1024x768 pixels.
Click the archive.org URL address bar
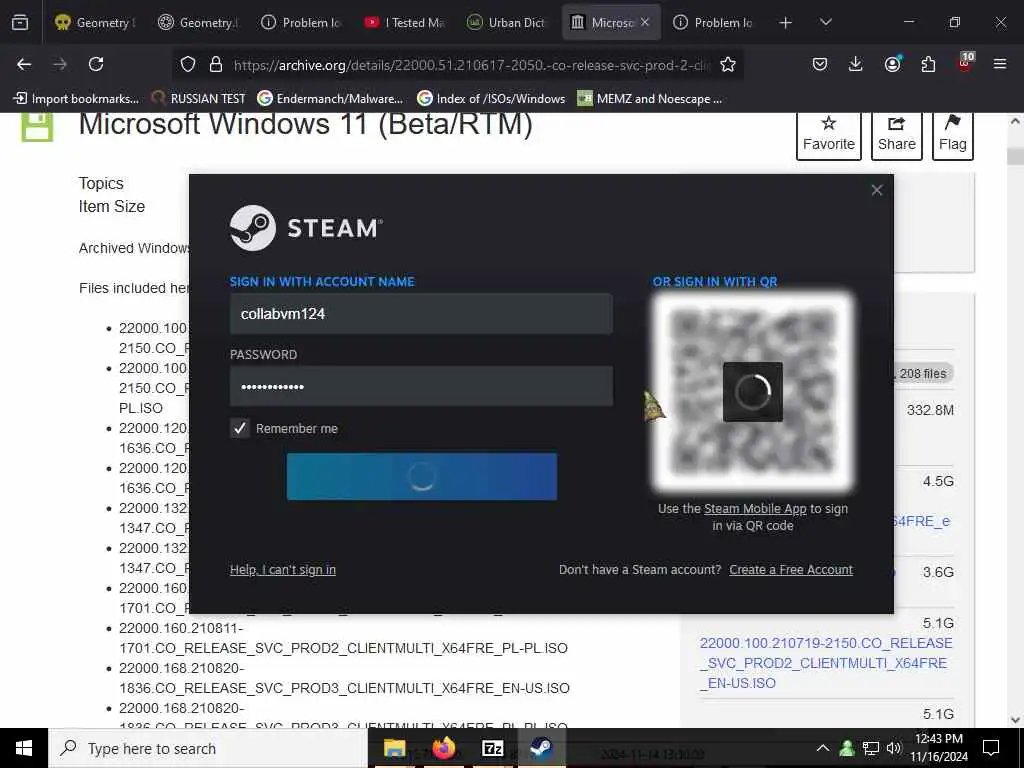472,65
